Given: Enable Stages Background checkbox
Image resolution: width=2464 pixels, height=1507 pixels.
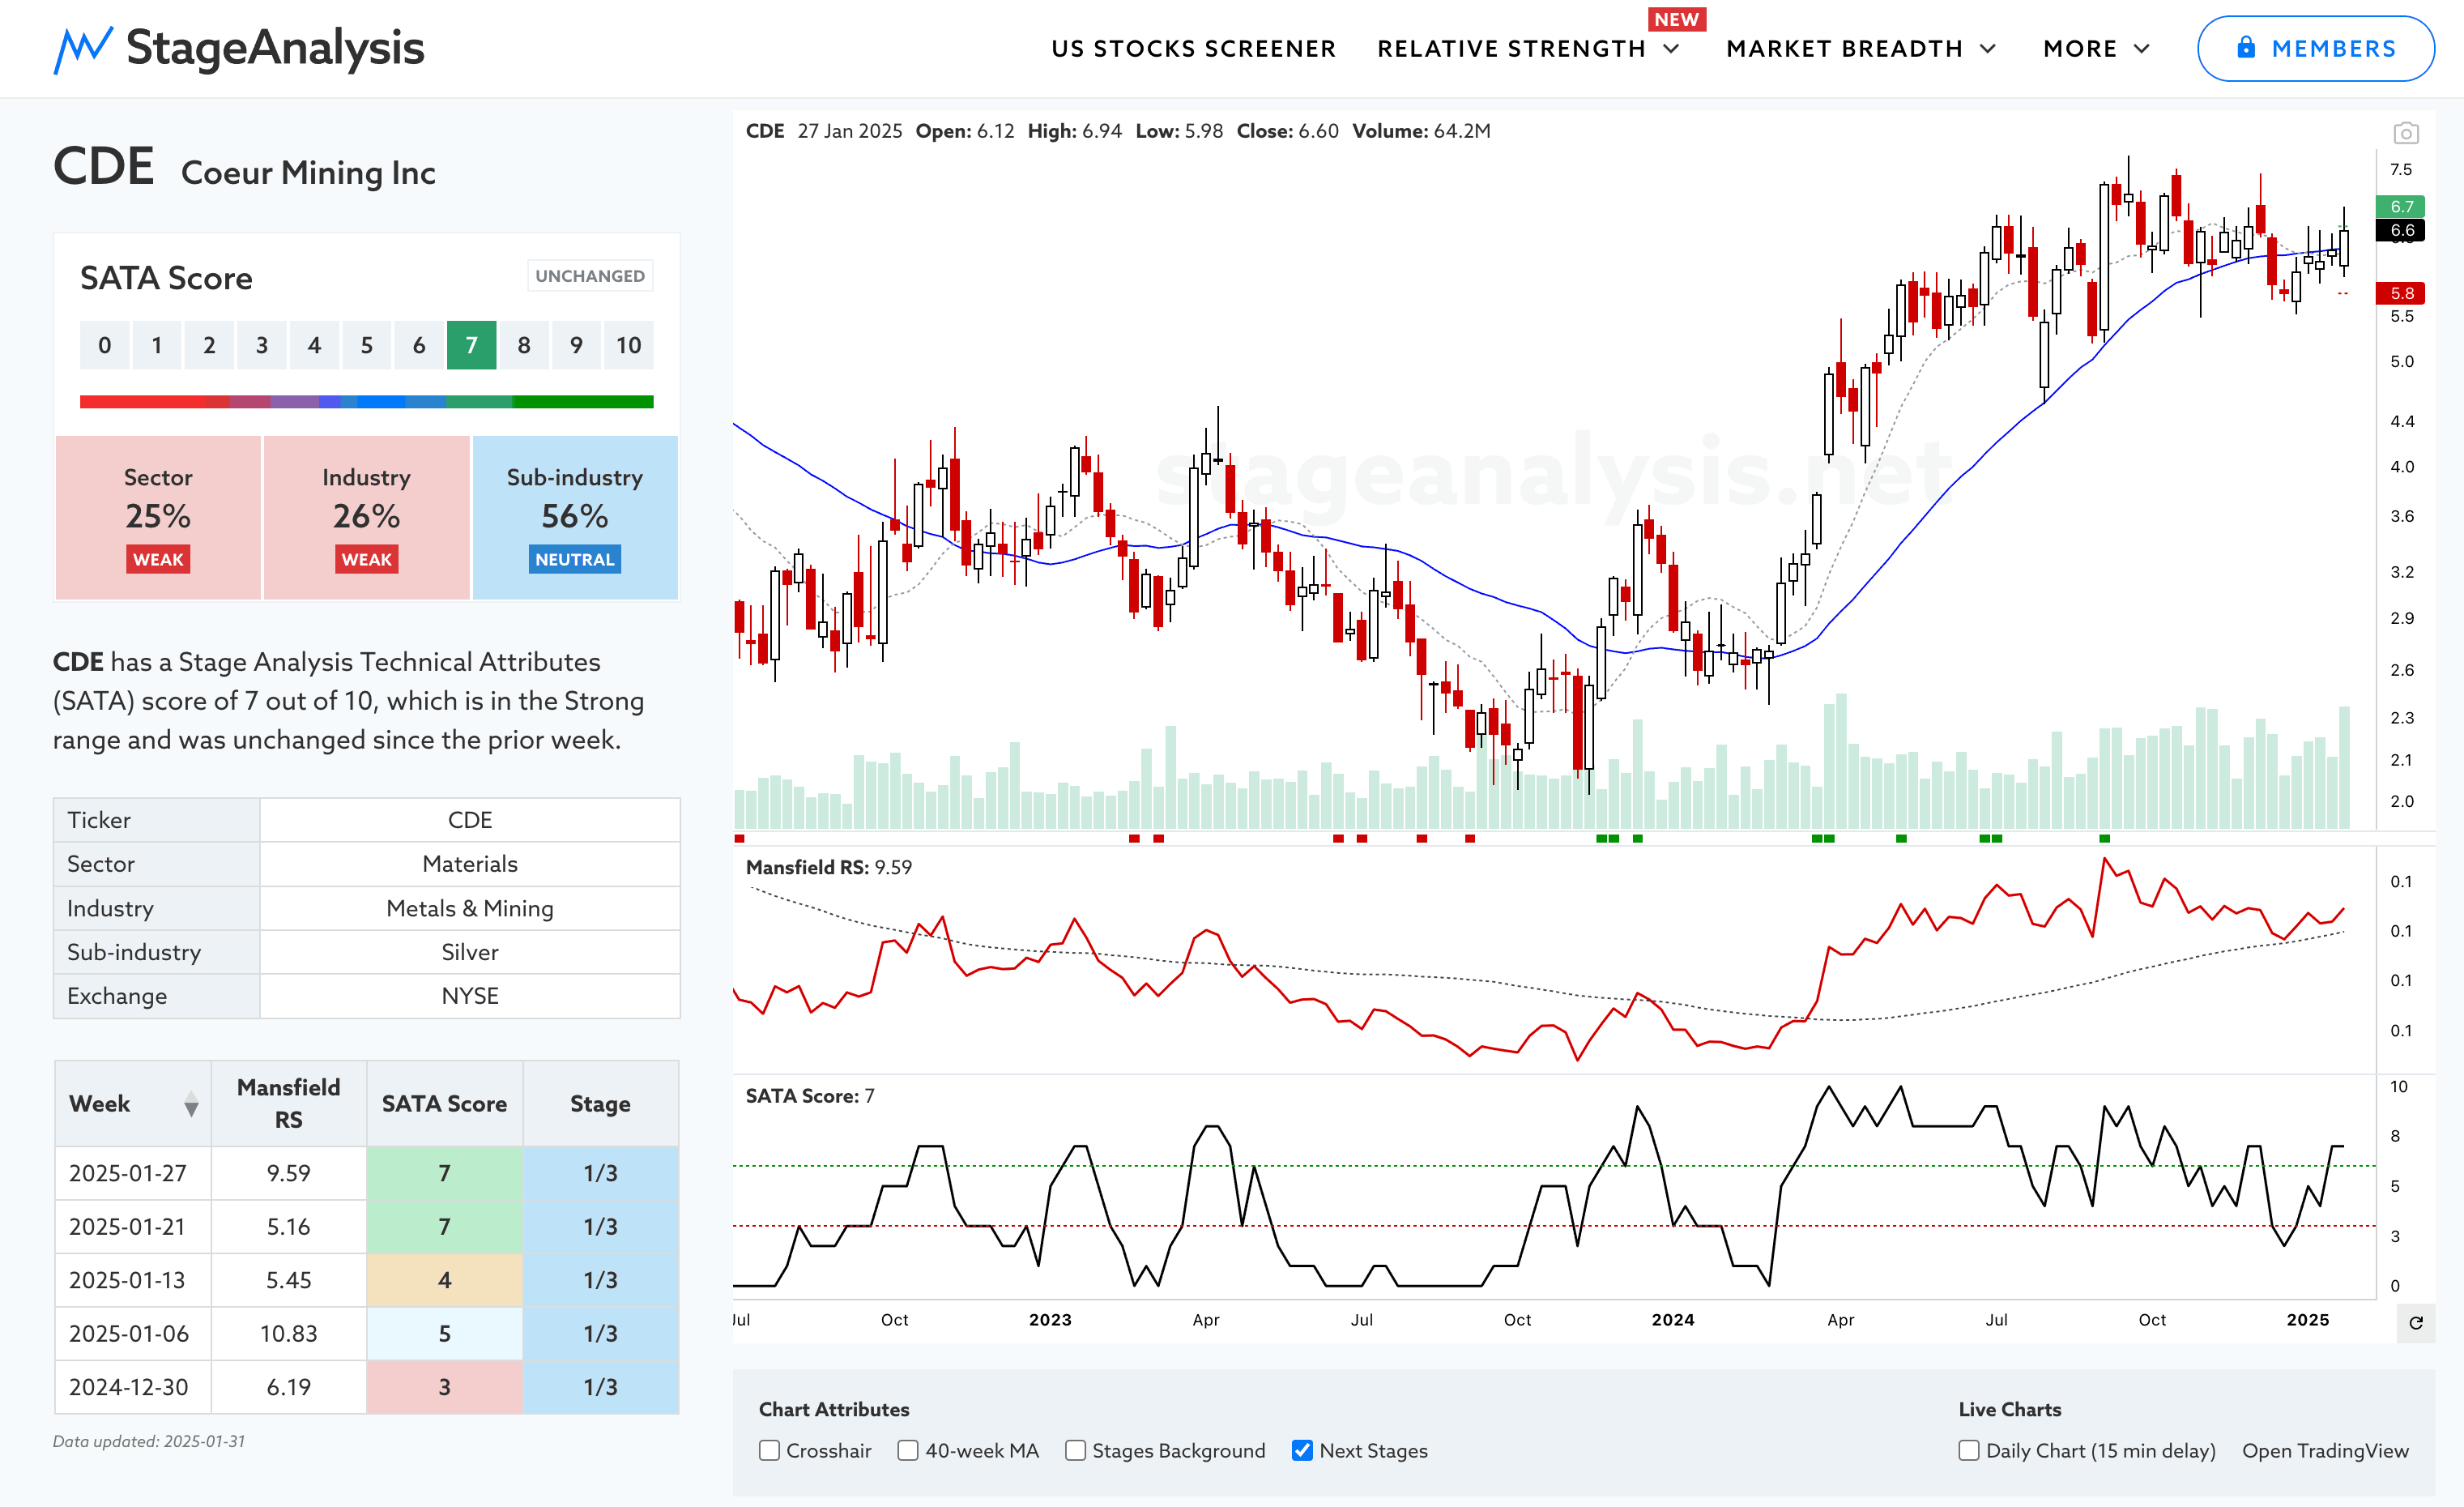Looking at the screenshot, I should click(x=1075, y=1450).
